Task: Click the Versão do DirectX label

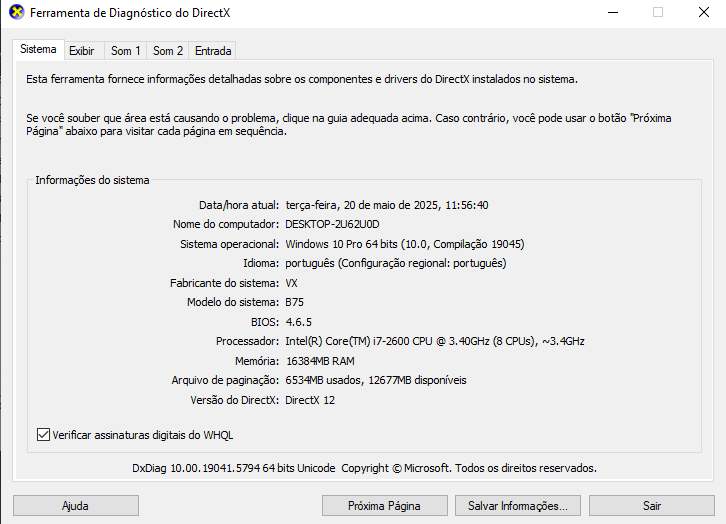Action: 235,400
